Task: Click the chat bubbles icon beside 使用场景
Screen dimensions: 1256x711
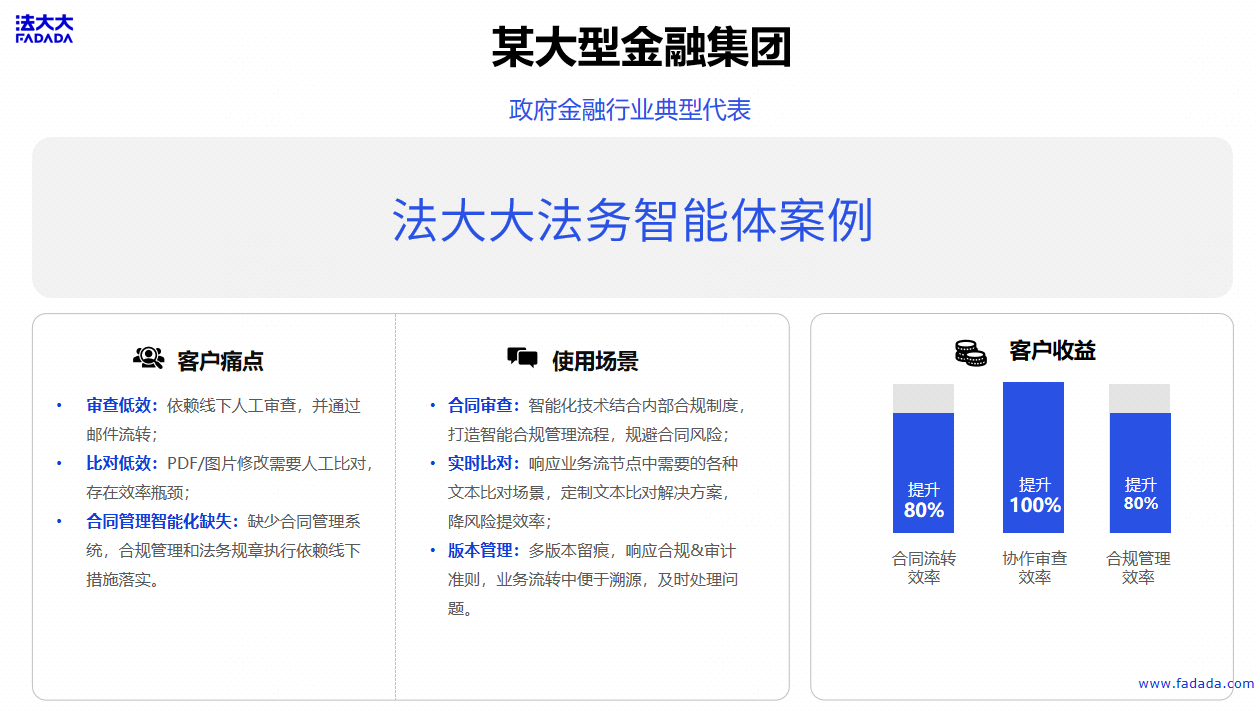Action: 522,358
